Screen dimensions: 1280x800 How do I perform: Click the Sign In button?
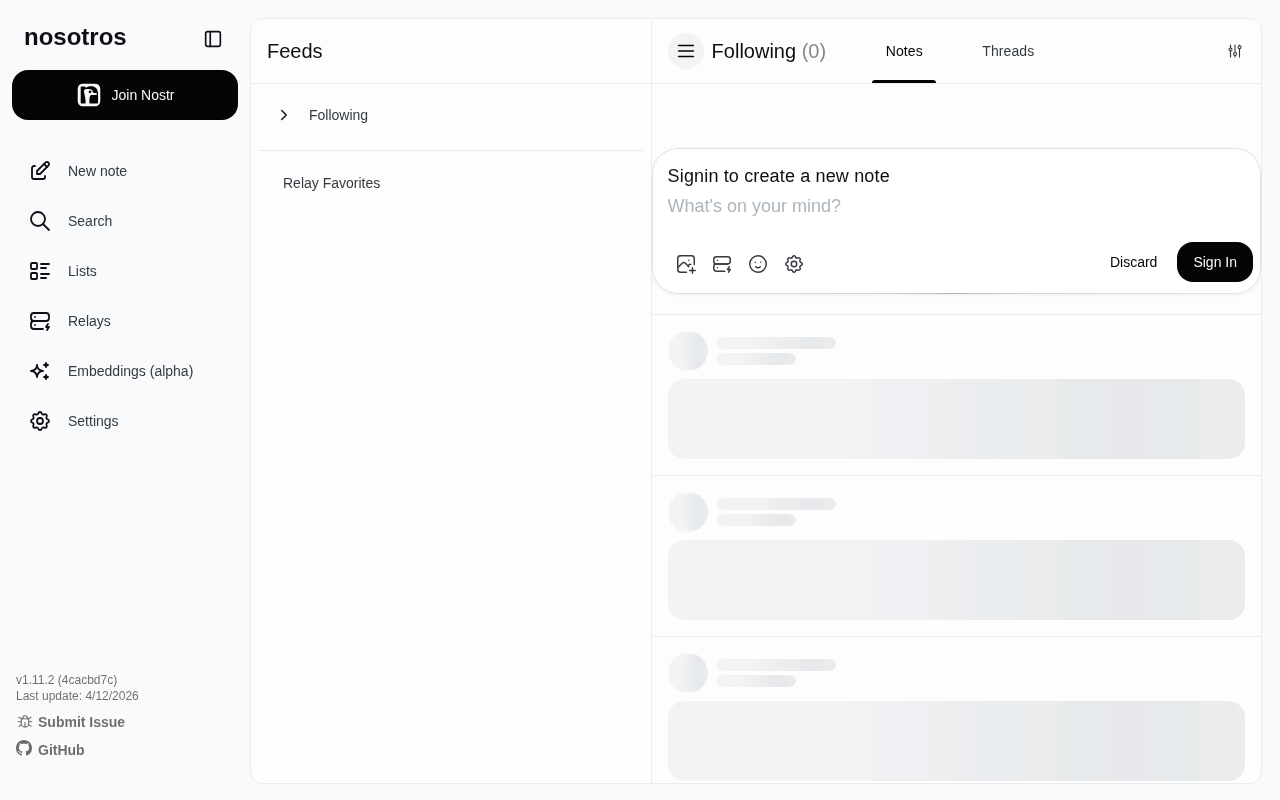tap(1214, 262)
